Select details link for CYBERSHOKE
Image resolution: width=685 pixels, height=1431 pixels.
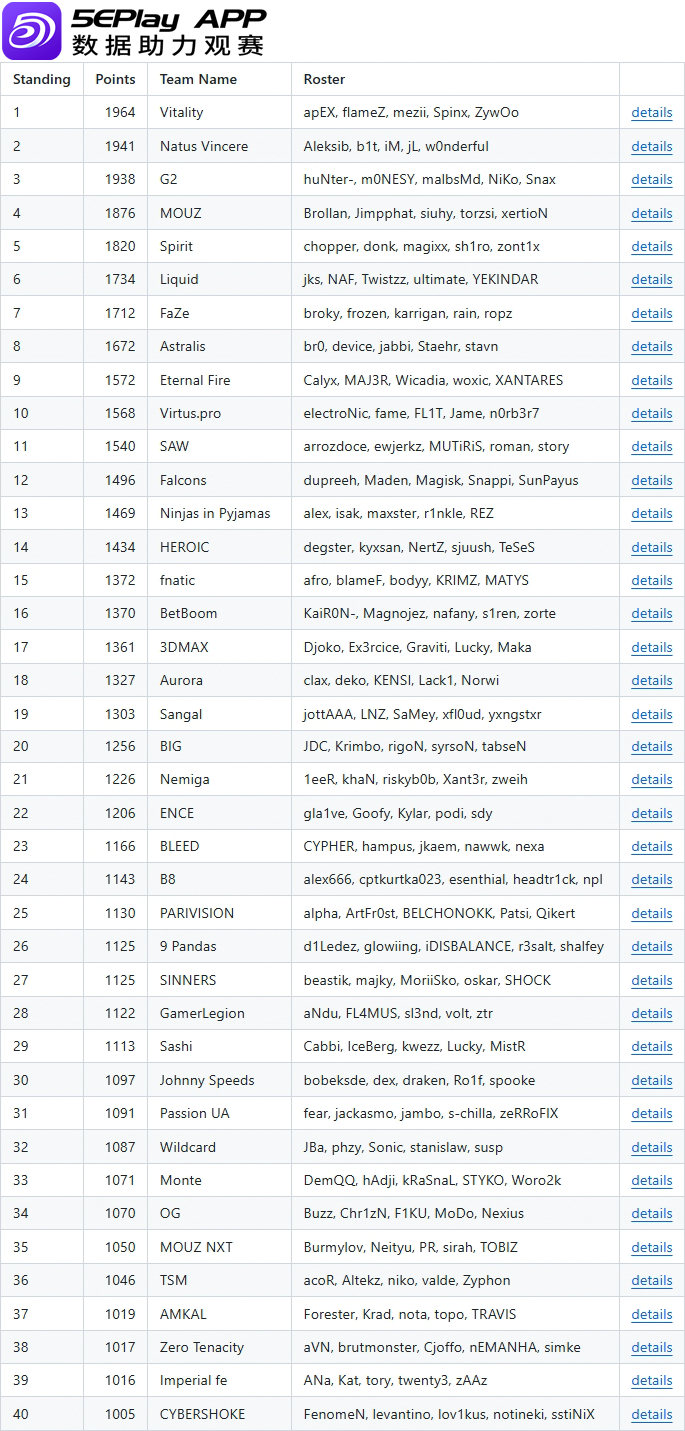(652, 1414)
